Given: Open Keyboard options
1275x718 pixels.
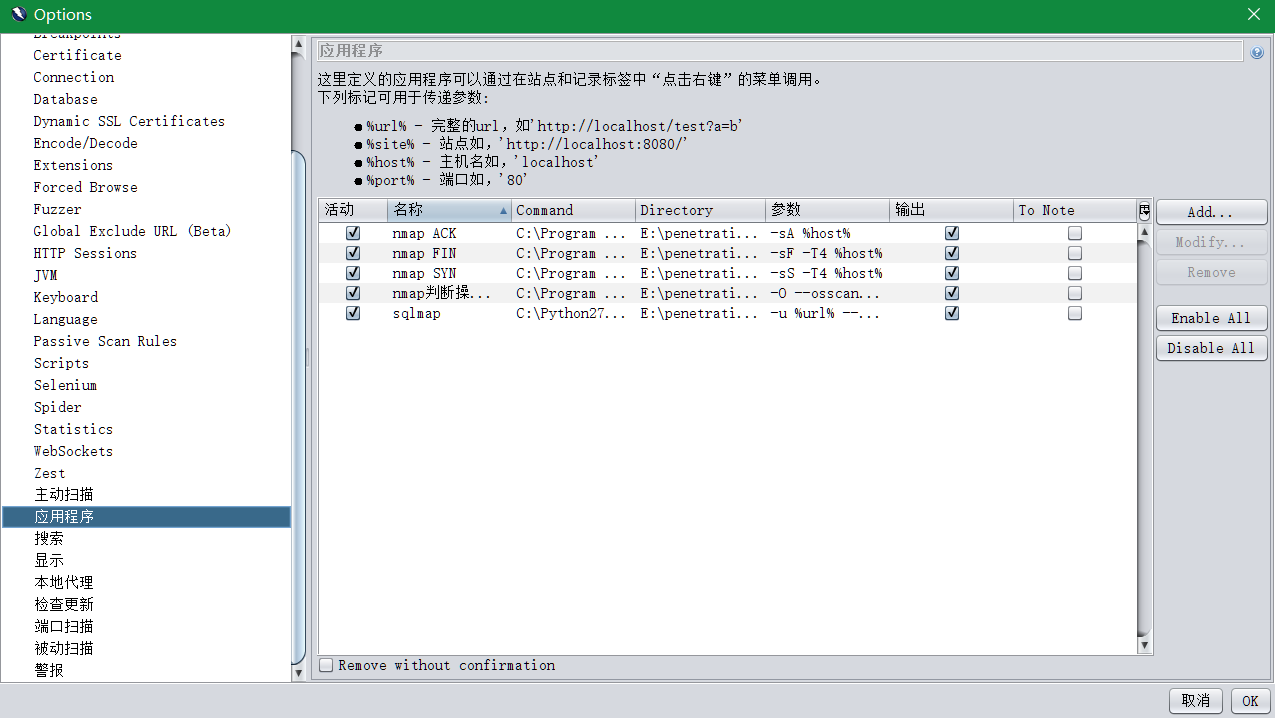Looking at the screenshot, I should [x=66, y=297].
